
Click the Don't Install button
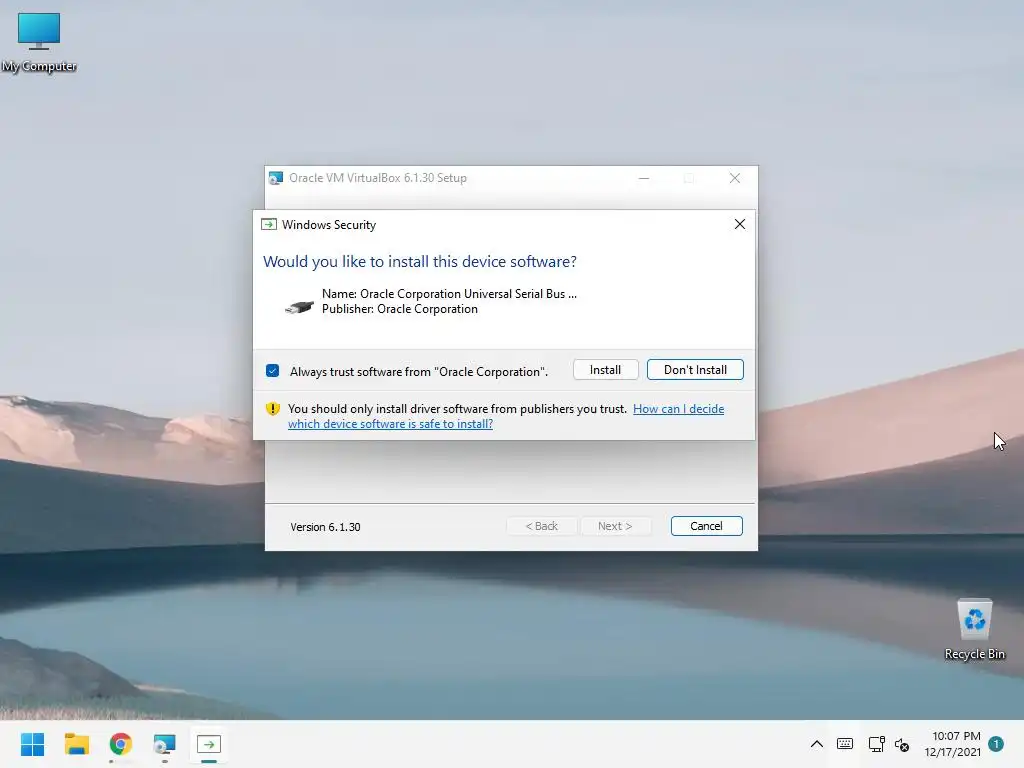695,370
